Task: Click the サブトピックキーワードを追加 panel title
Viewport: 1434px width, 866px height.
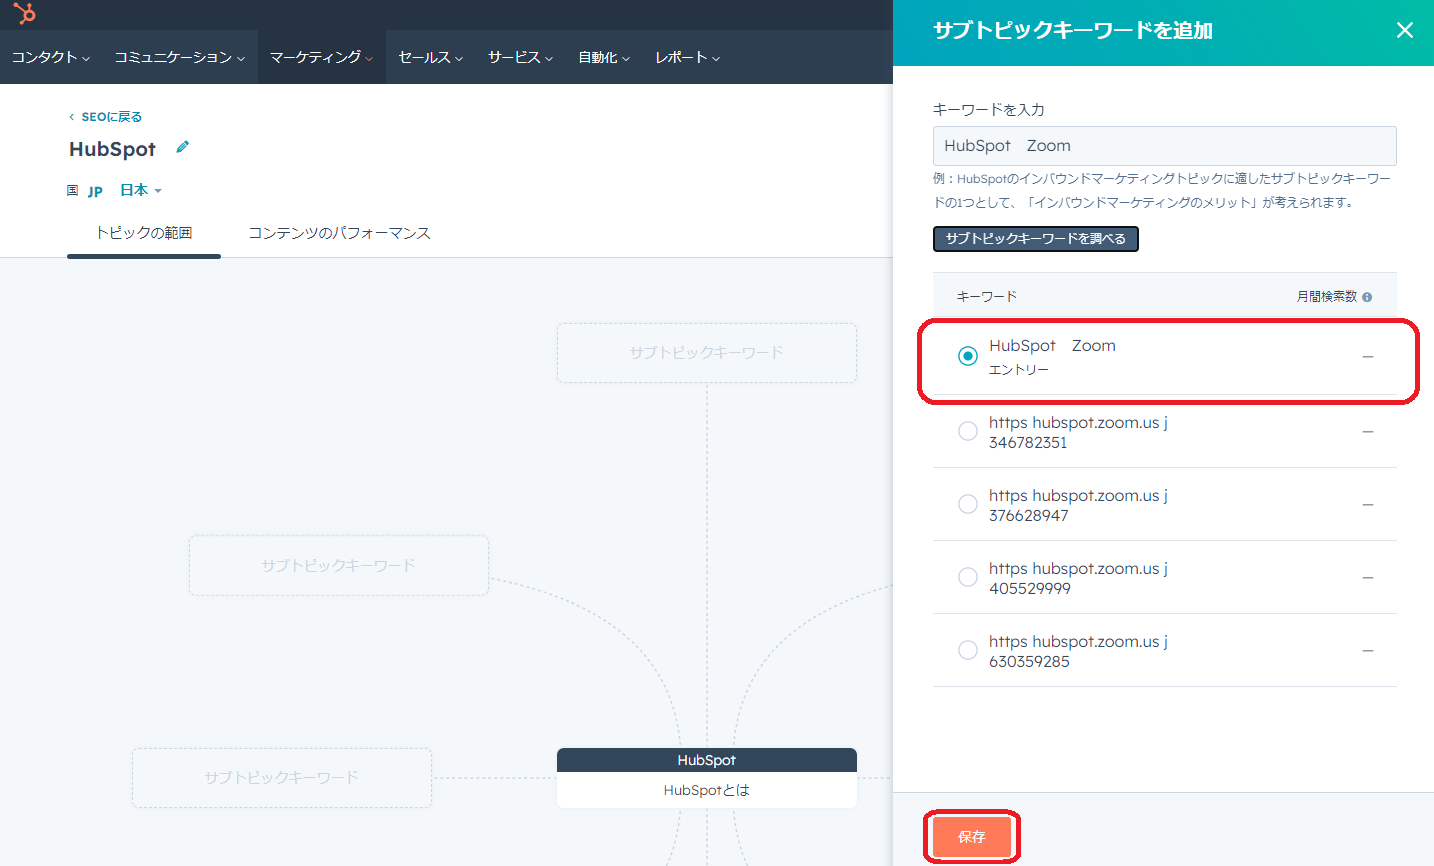Action: pos(1073,31)
